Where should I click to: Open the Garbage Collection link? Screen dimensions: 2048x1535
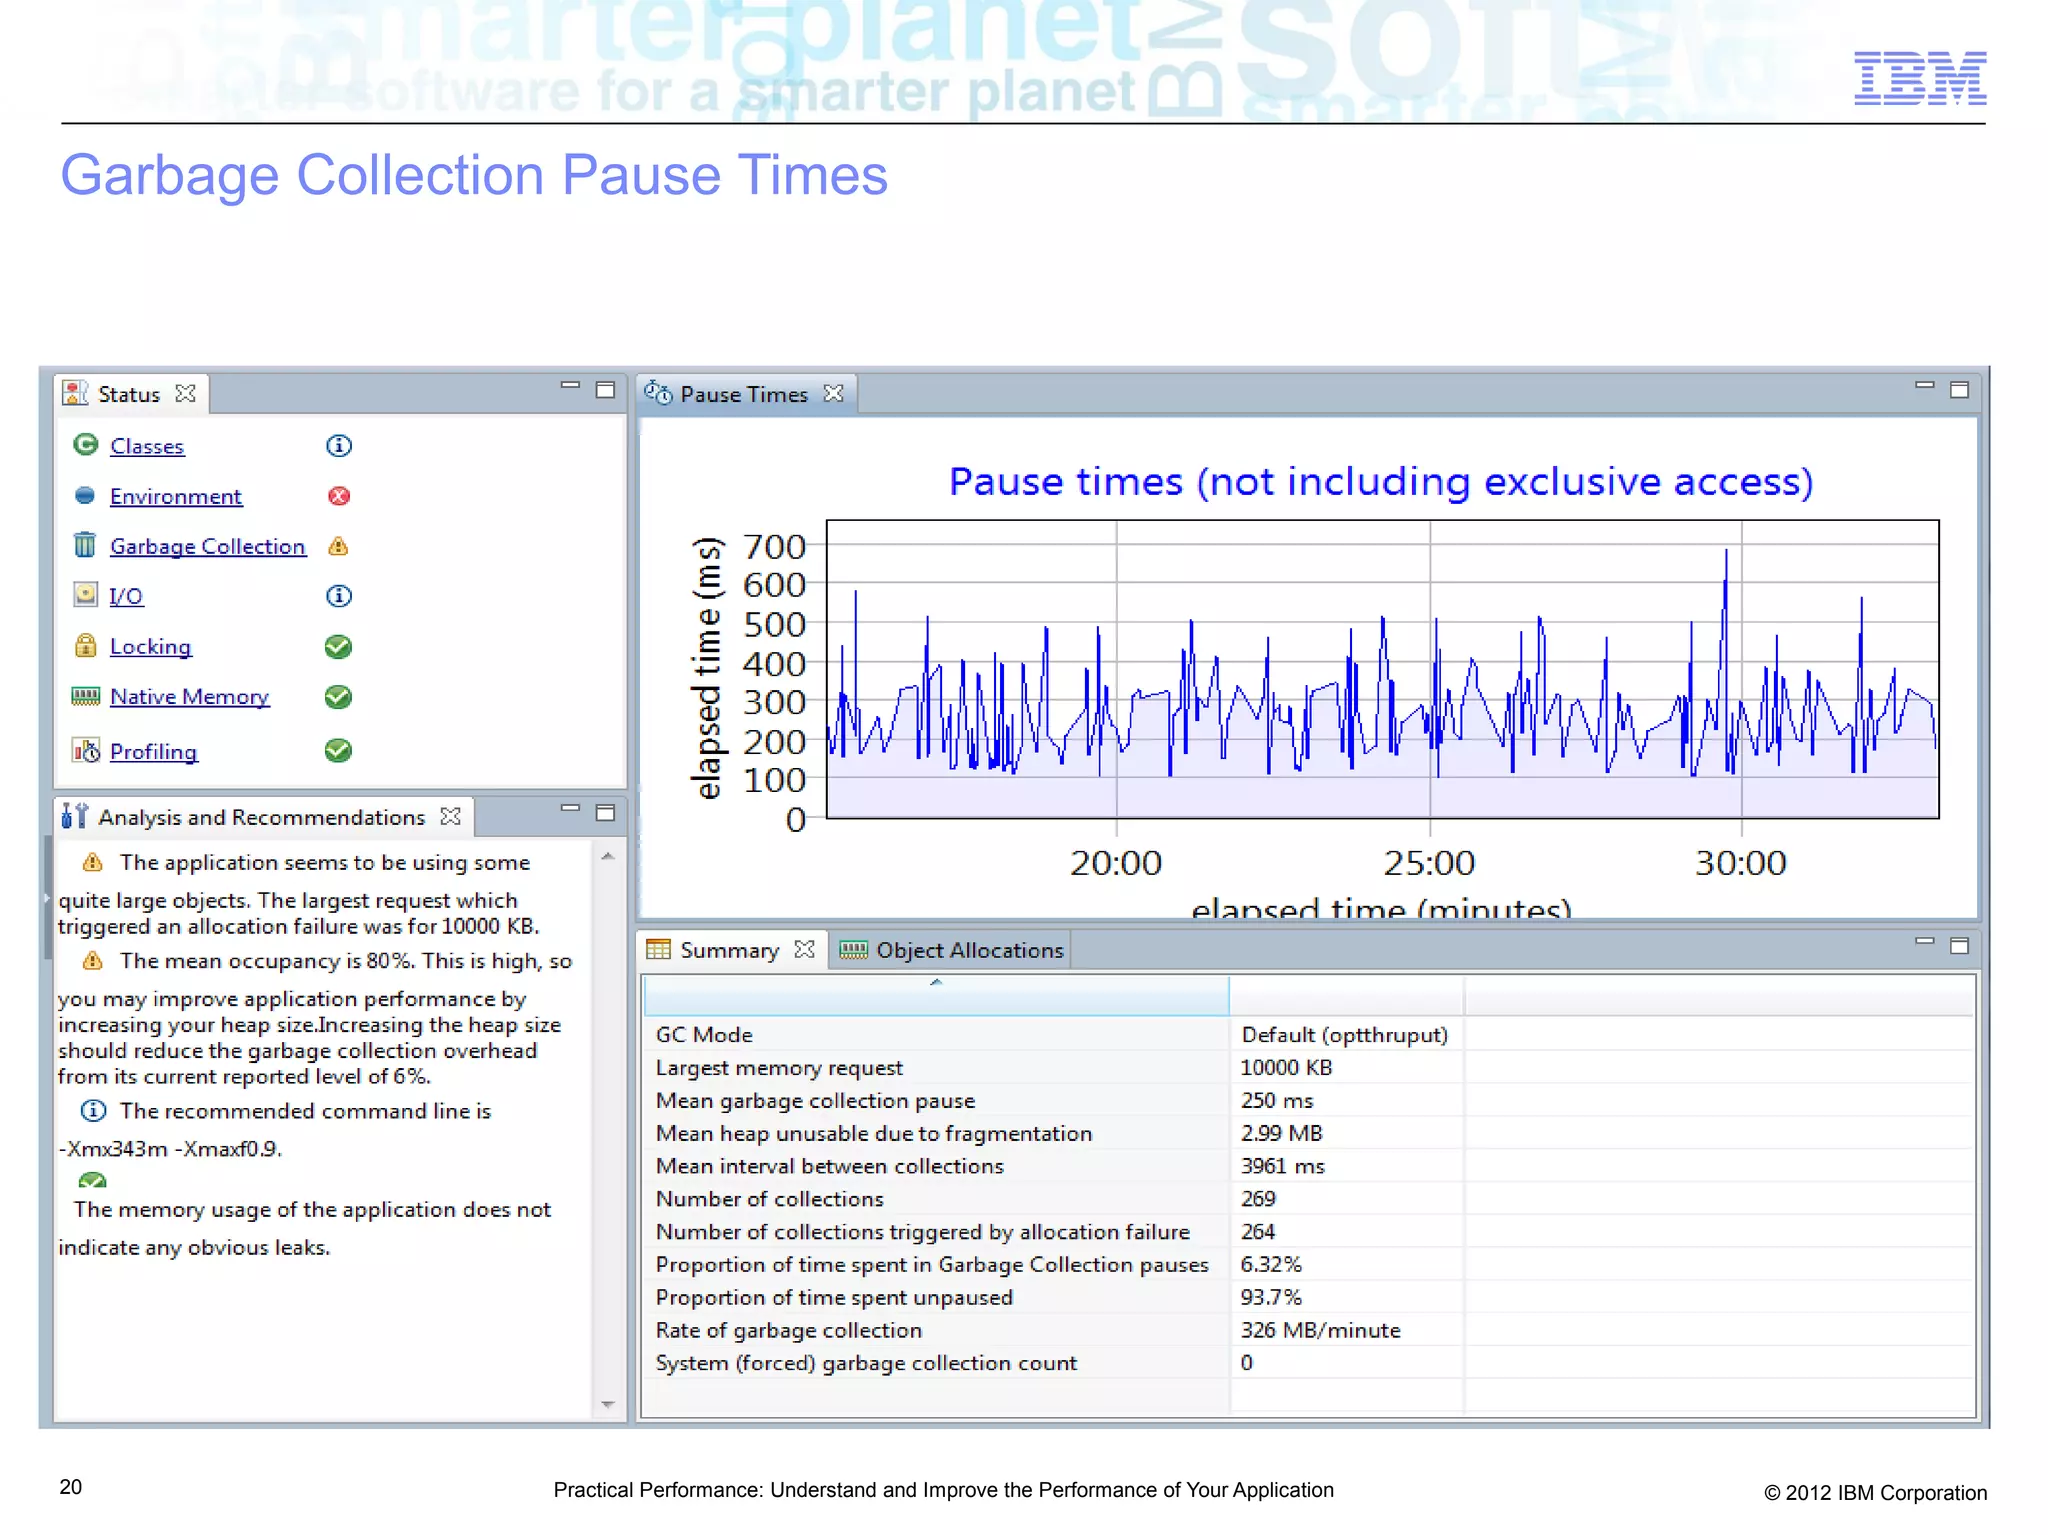(208, 546)
